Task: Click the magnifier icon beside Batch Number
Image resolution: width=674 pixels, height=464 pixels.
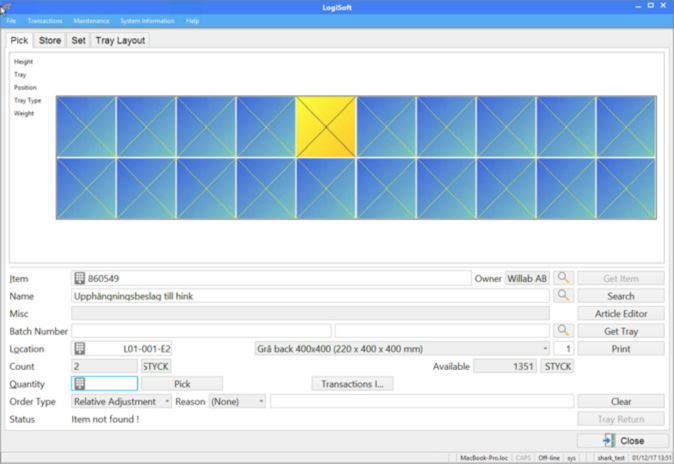Action: pos(563,331)
